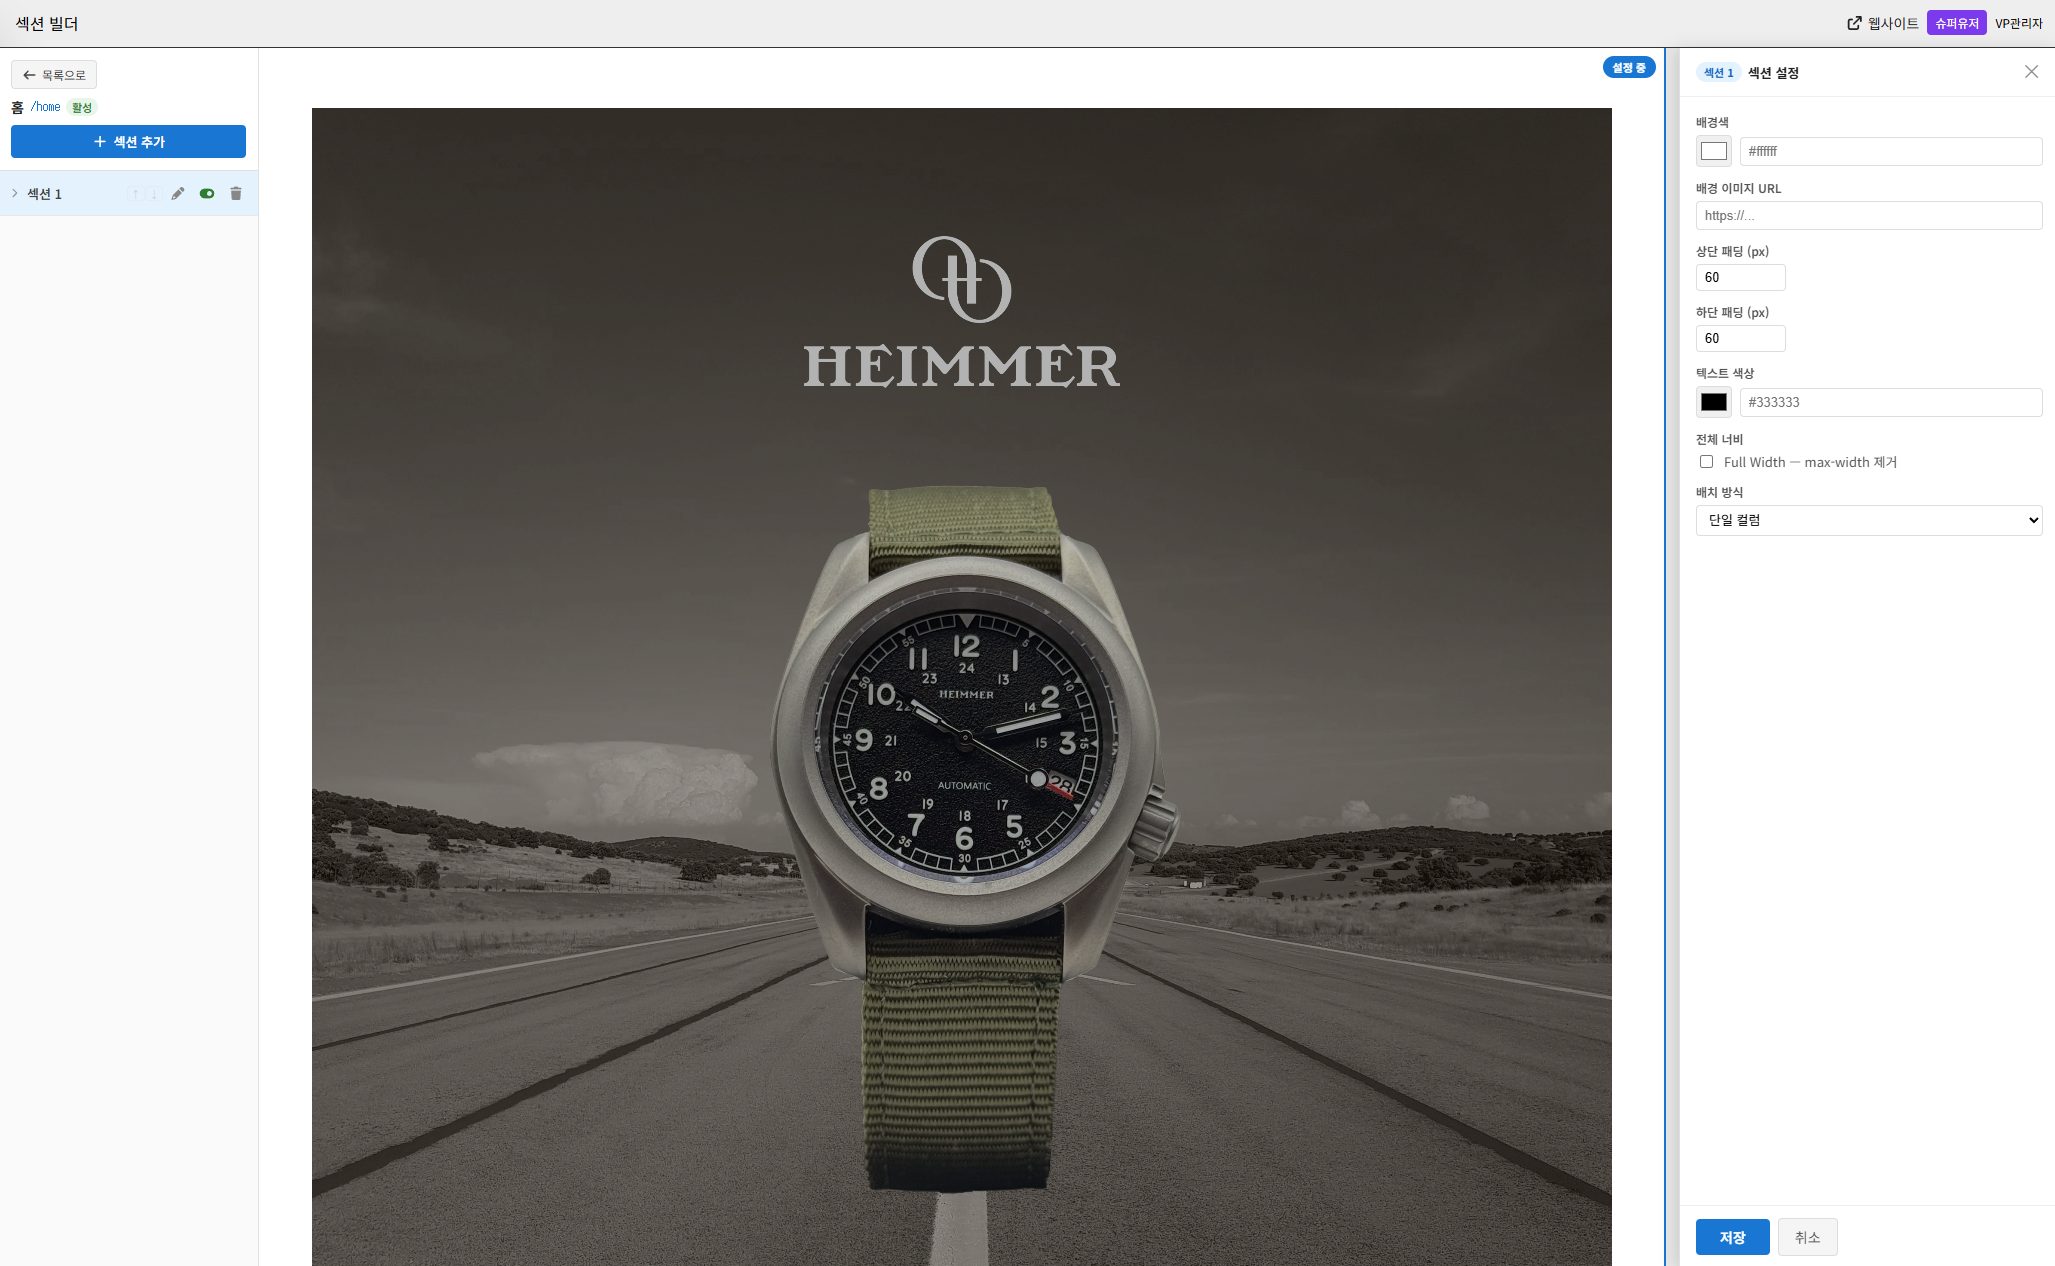Expand the 섹션 1 tree chevron
The height and width of the screenshot is (1266, 2055).
pos(15,194)
